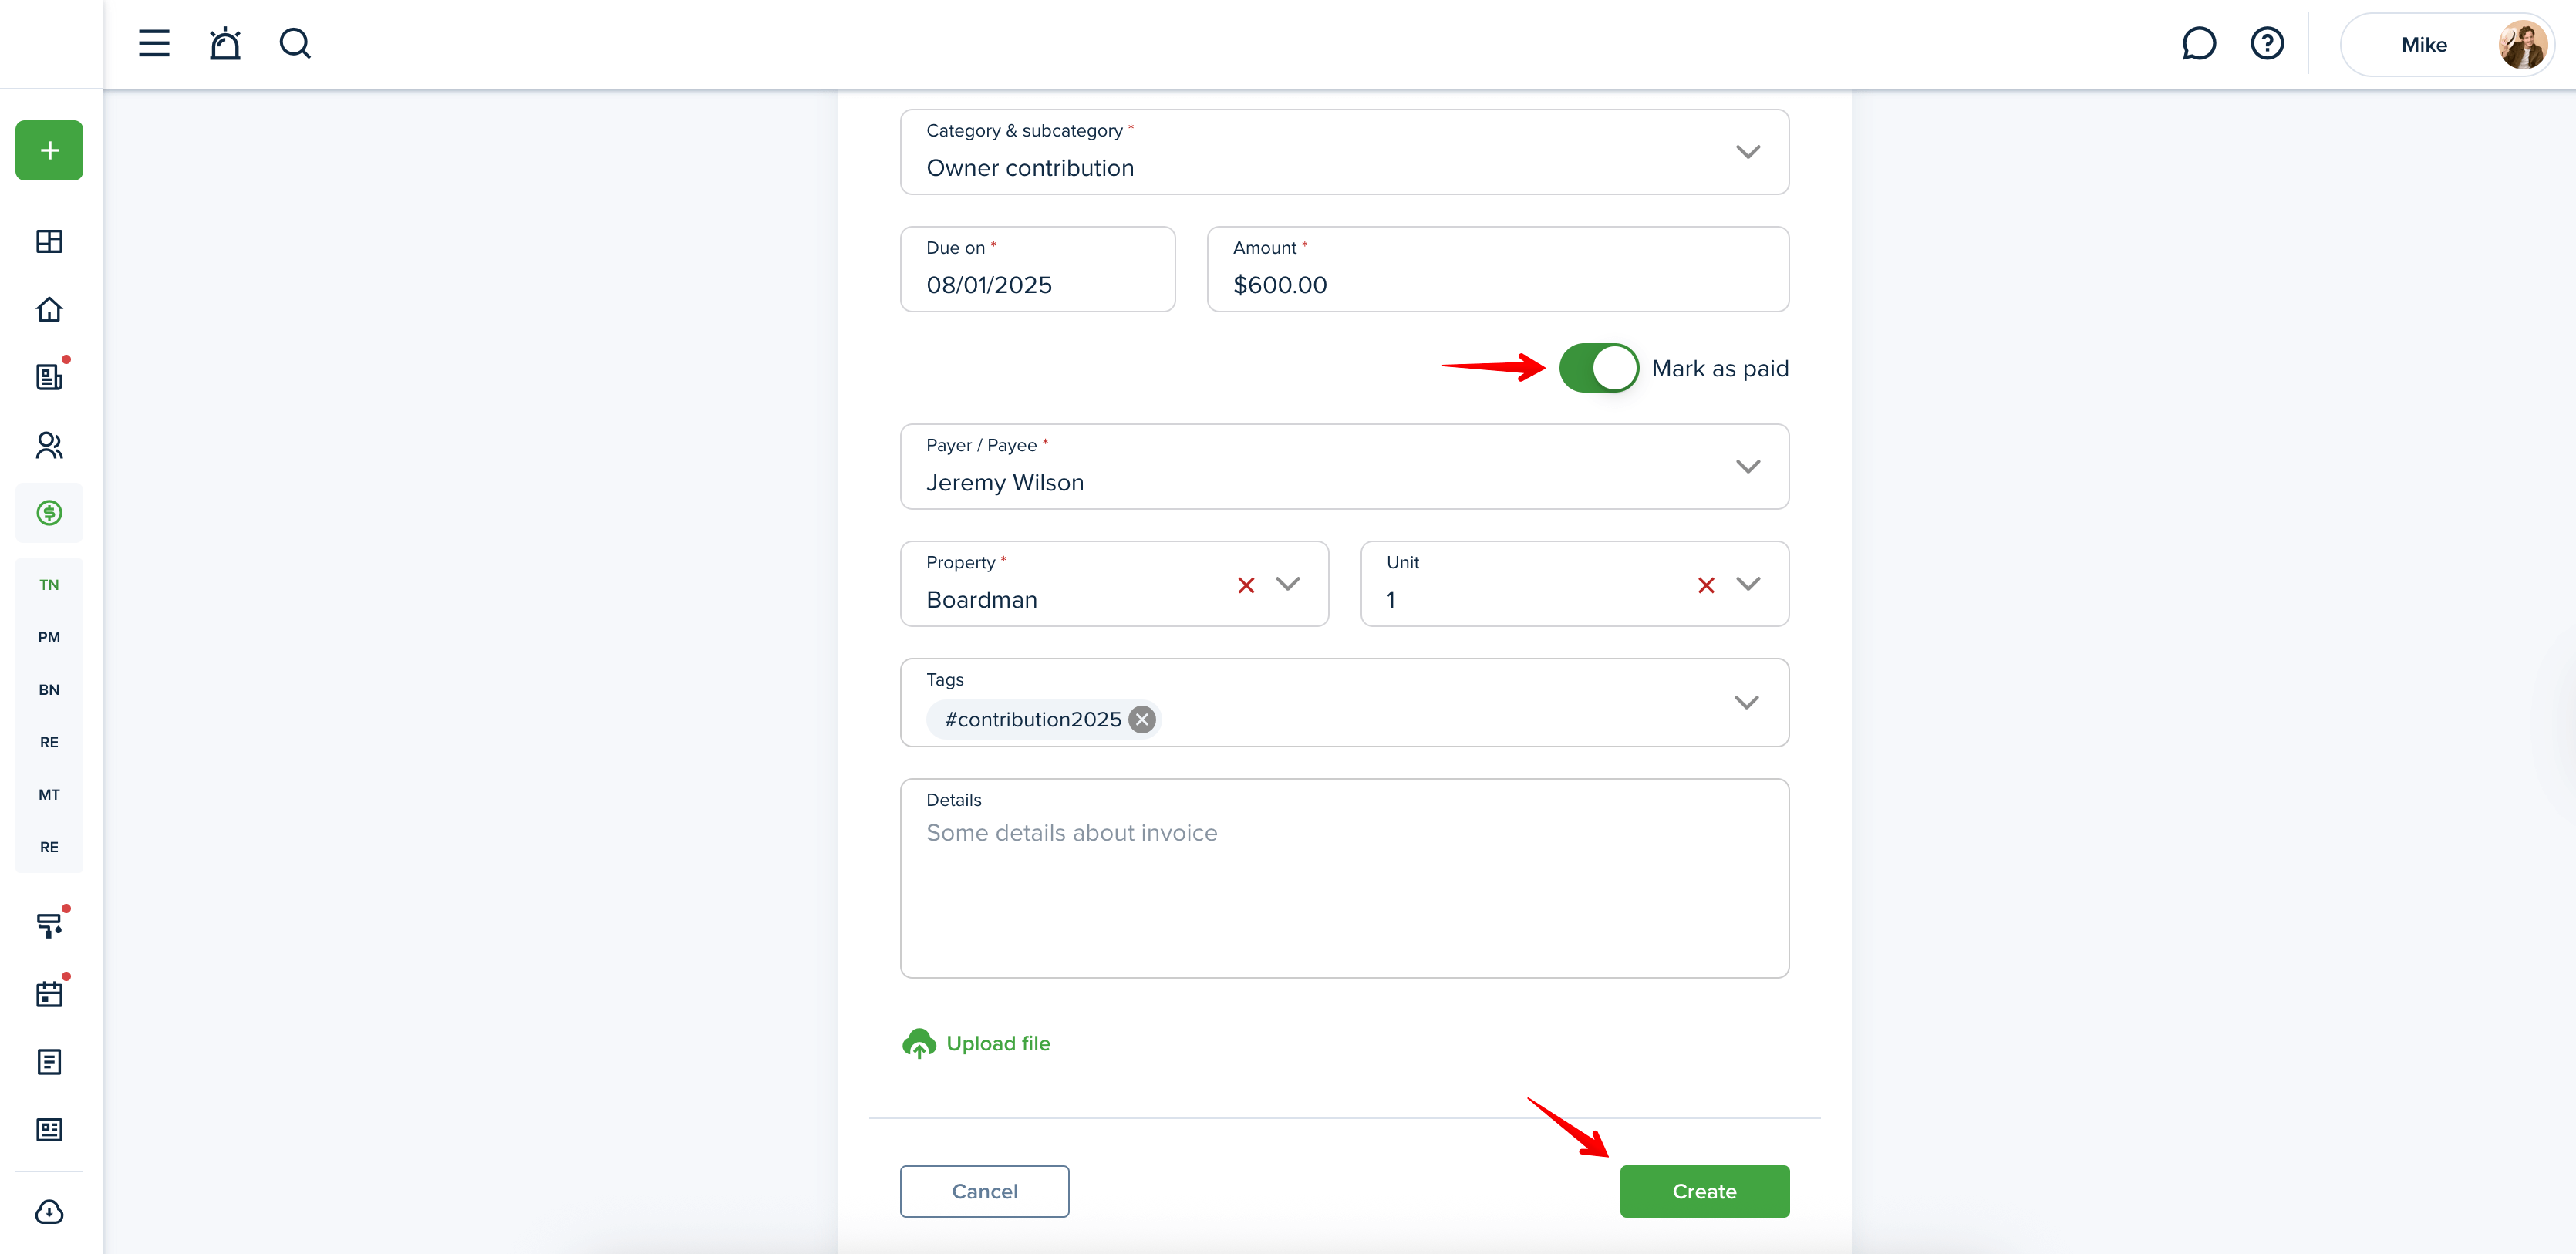Open the hamburger menu
Screen dimensions: 2576x1254
point(154,44)
